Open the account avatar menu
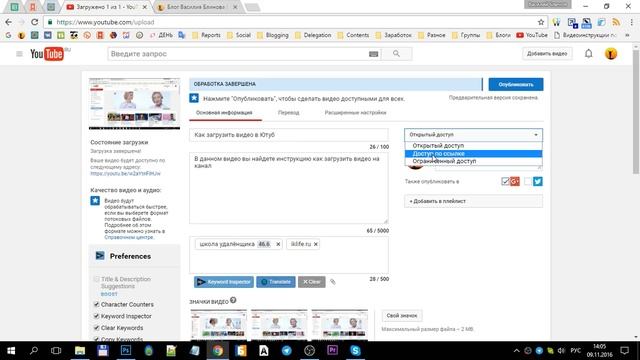 point(611,54)
